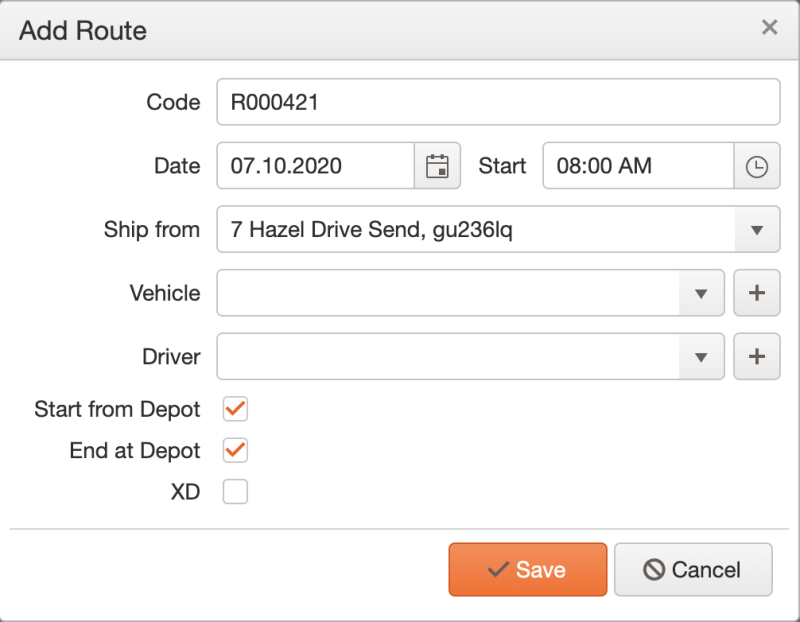Select the Start time field 08:00 AM
Screen dimensions: 800x622
638,166
